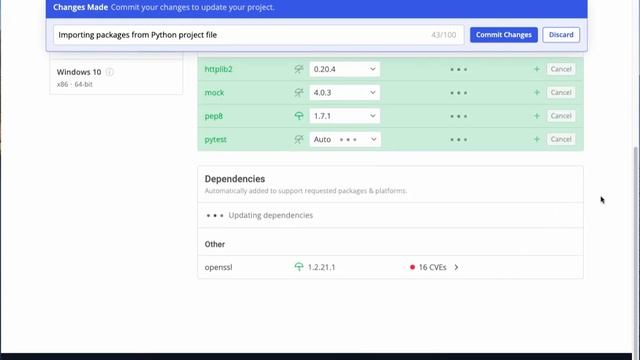The height and width of the screenshot is (360, 640).
Task: Click the 43/100 character counter
Action: [444, 35]
